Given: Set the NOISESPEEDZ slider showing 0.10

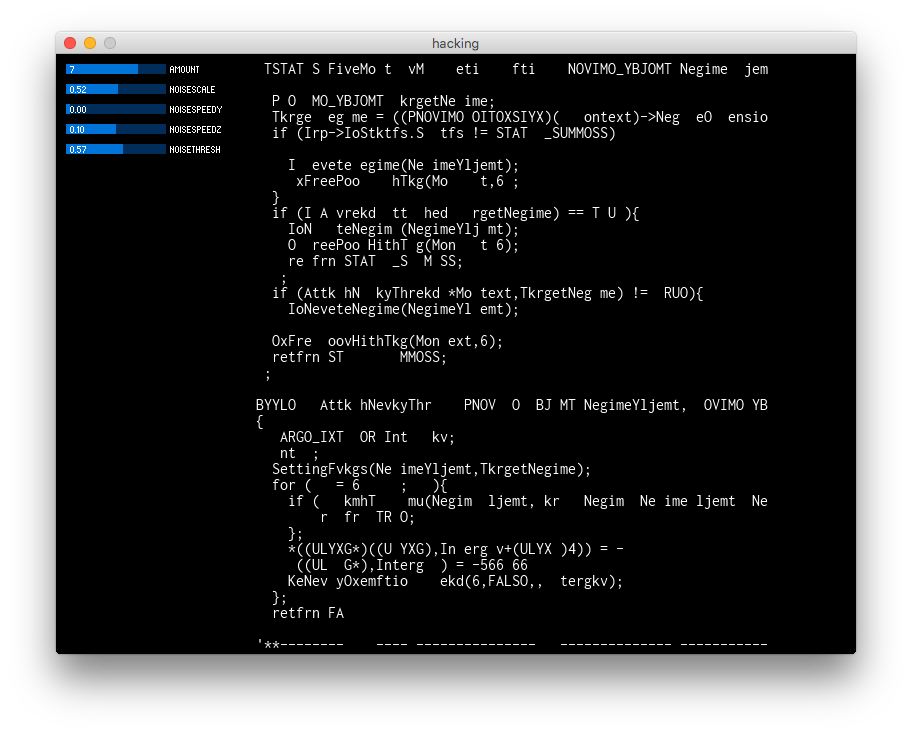Looking at the screenshot, I should tap(116, 129).
